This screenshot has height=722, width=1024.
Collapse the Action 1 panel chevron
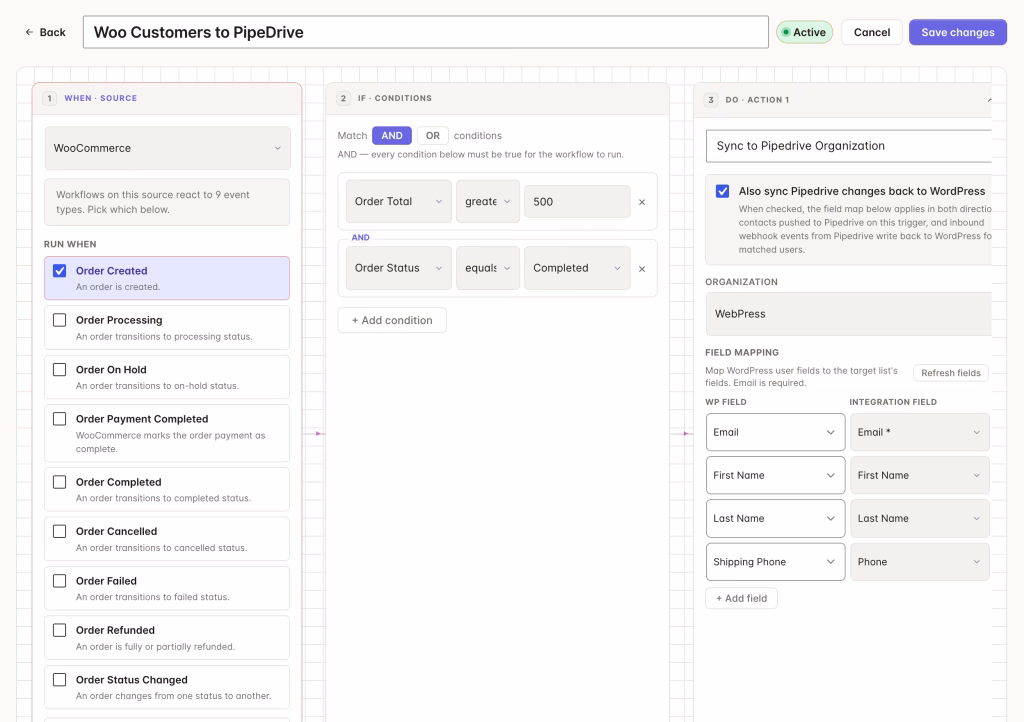tap(989, 100)
